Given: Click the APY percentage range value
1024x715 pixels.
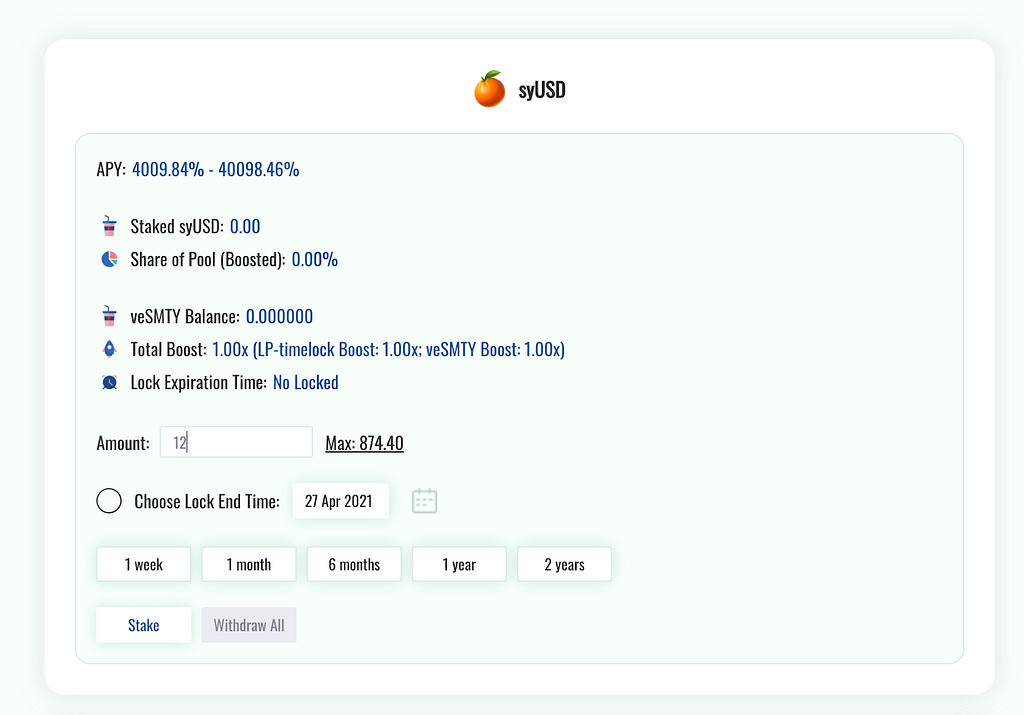Looking at the screenshot, I should coord(216,169).
